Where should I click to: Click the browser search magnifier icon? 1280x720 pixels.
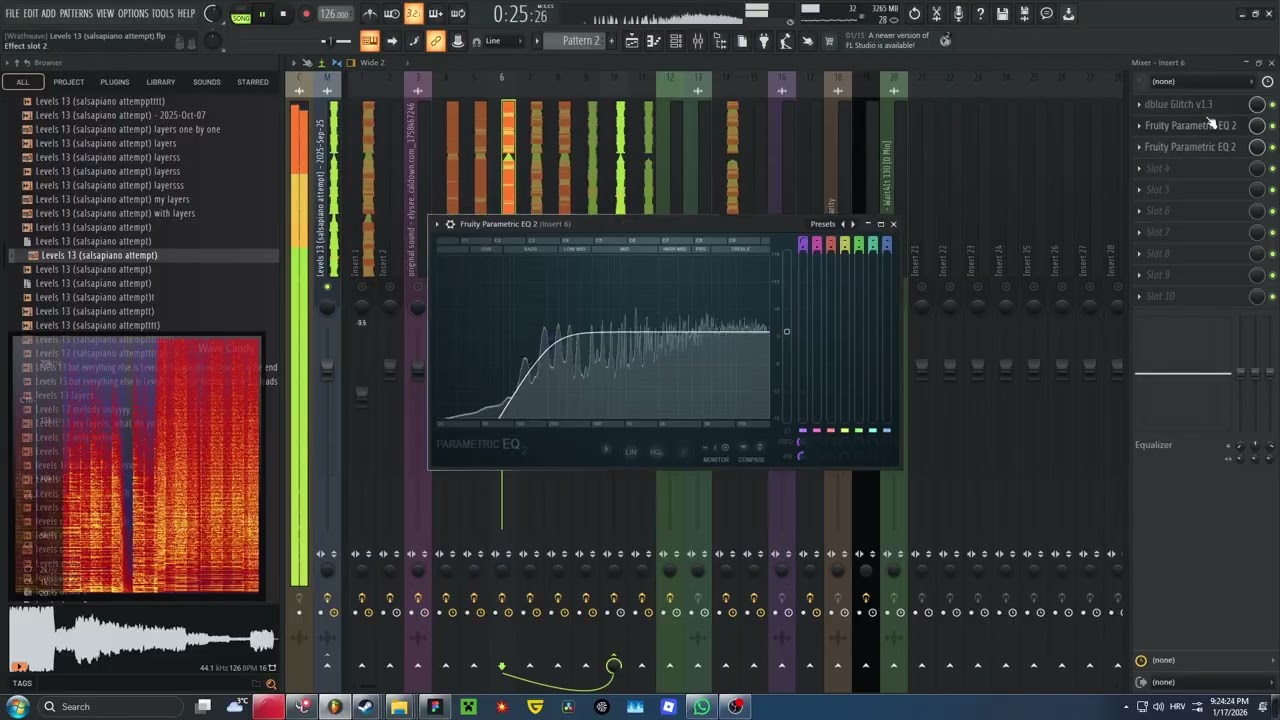pyautogui.click(x=271, y=685)
